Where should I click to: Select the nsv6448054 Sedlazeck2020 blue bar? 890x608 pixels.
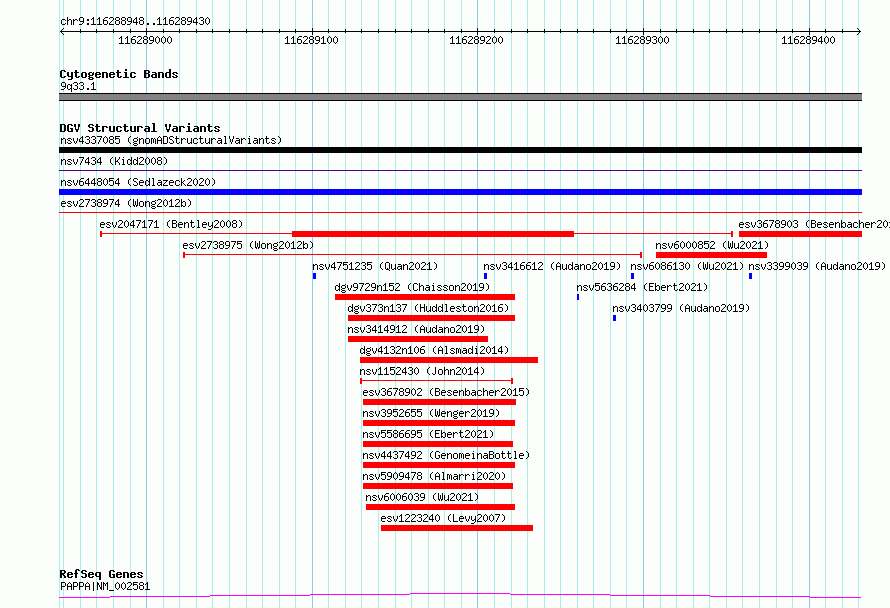coord(460,192)
